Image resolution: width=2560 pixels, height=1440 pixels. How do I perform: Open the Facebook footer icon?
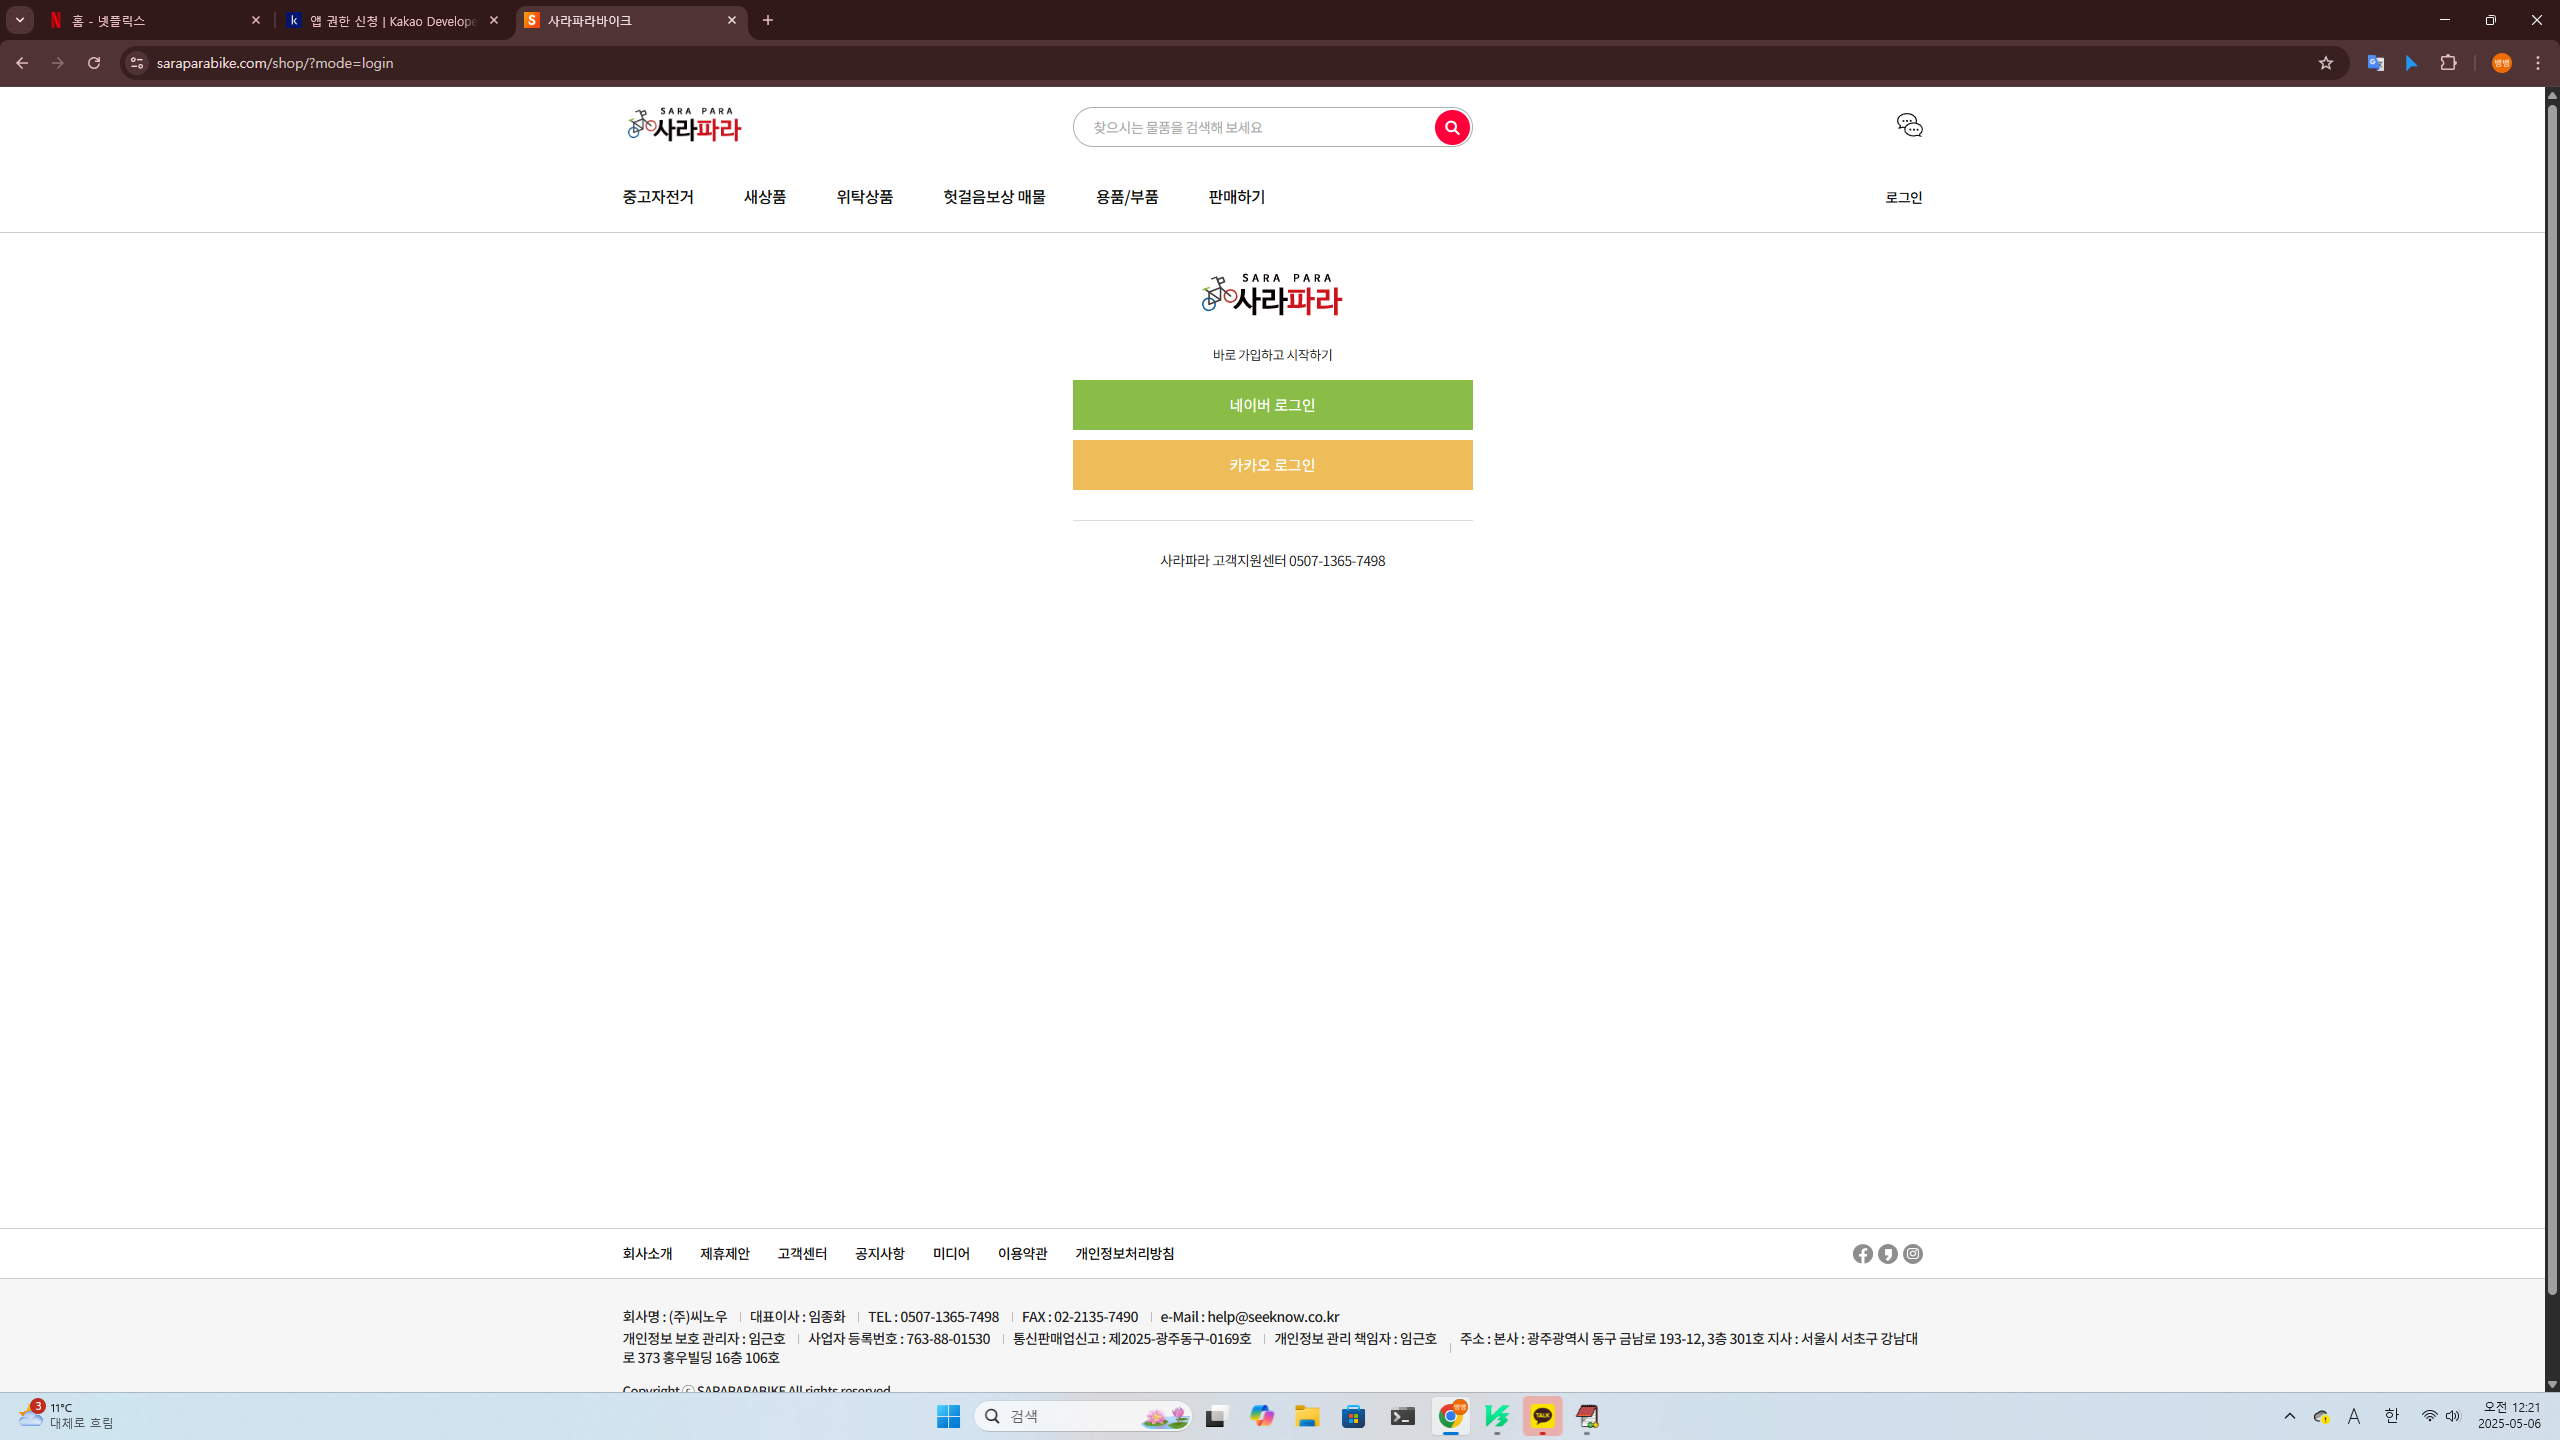1862,1254
